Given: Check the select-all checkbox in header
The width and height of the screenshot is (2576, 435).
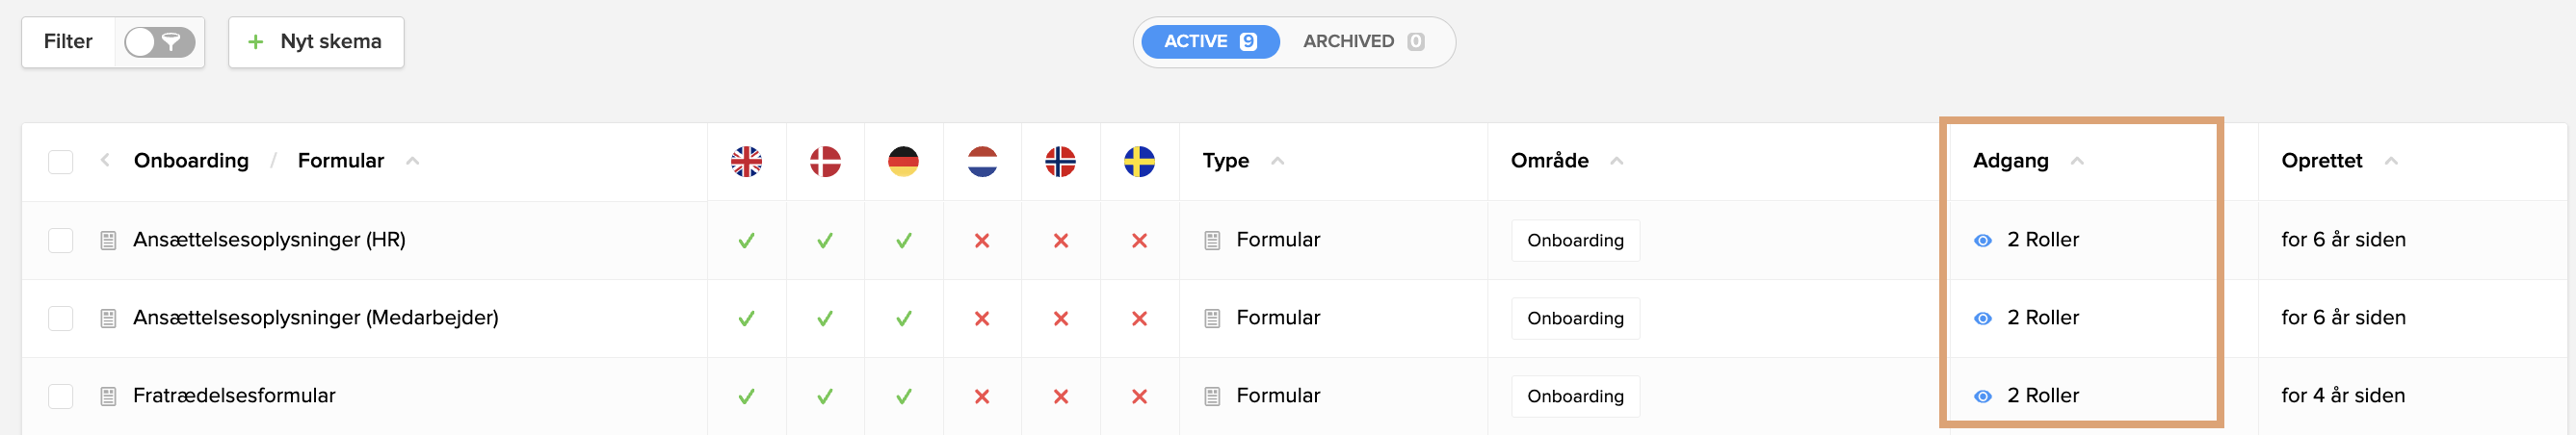Looking at the screenshot, I should pos(61,161).
